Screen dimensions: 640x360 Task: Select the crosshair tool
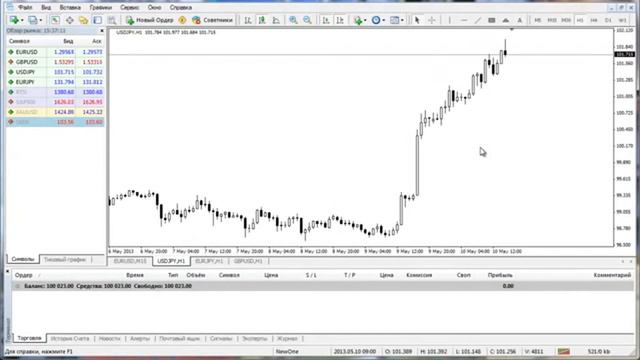click(431, 20)
